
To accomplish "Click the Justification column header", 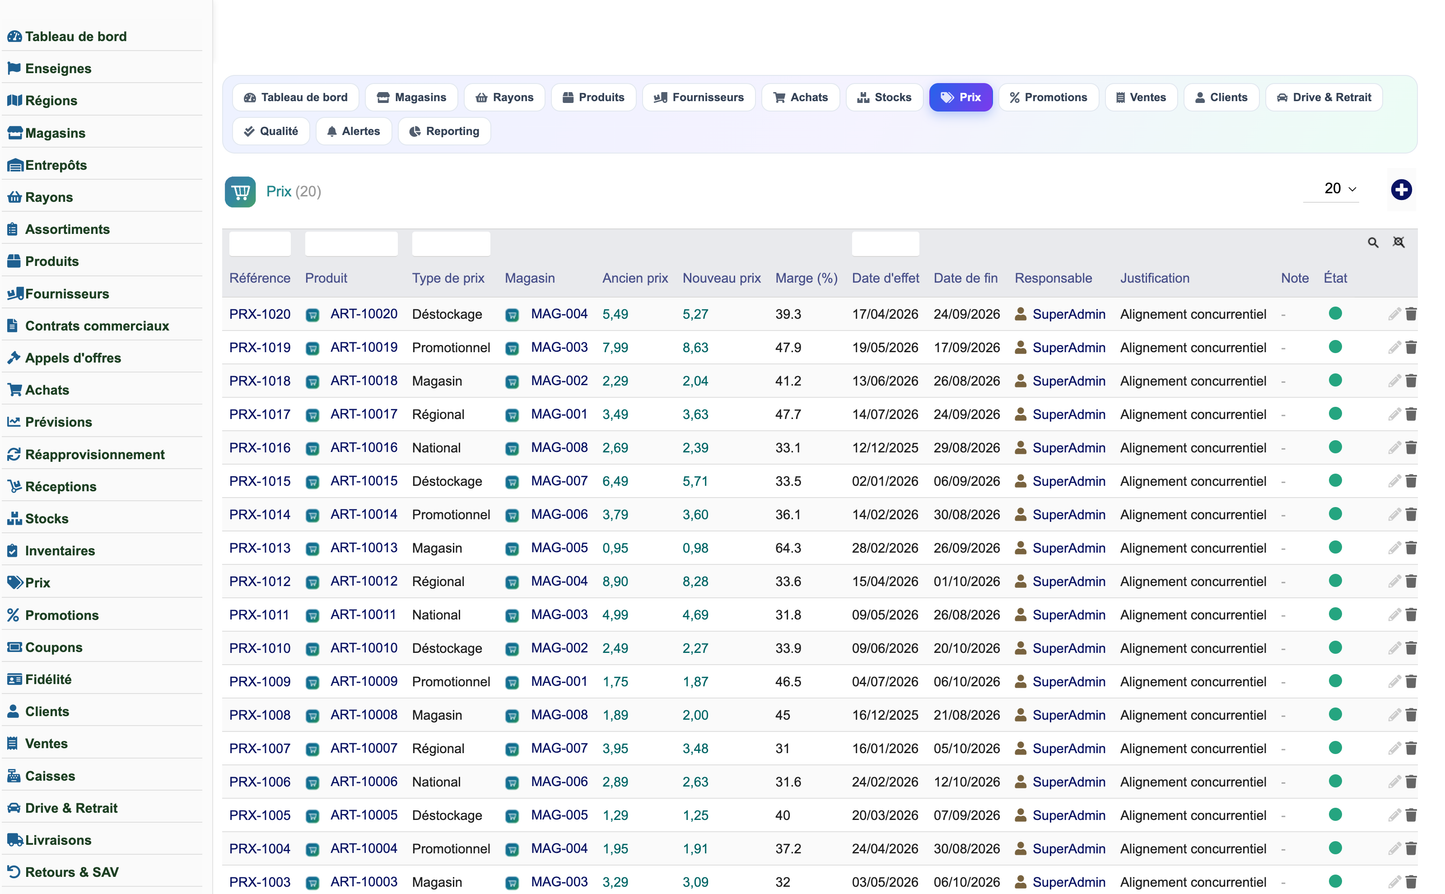I will click(1155, 278).
